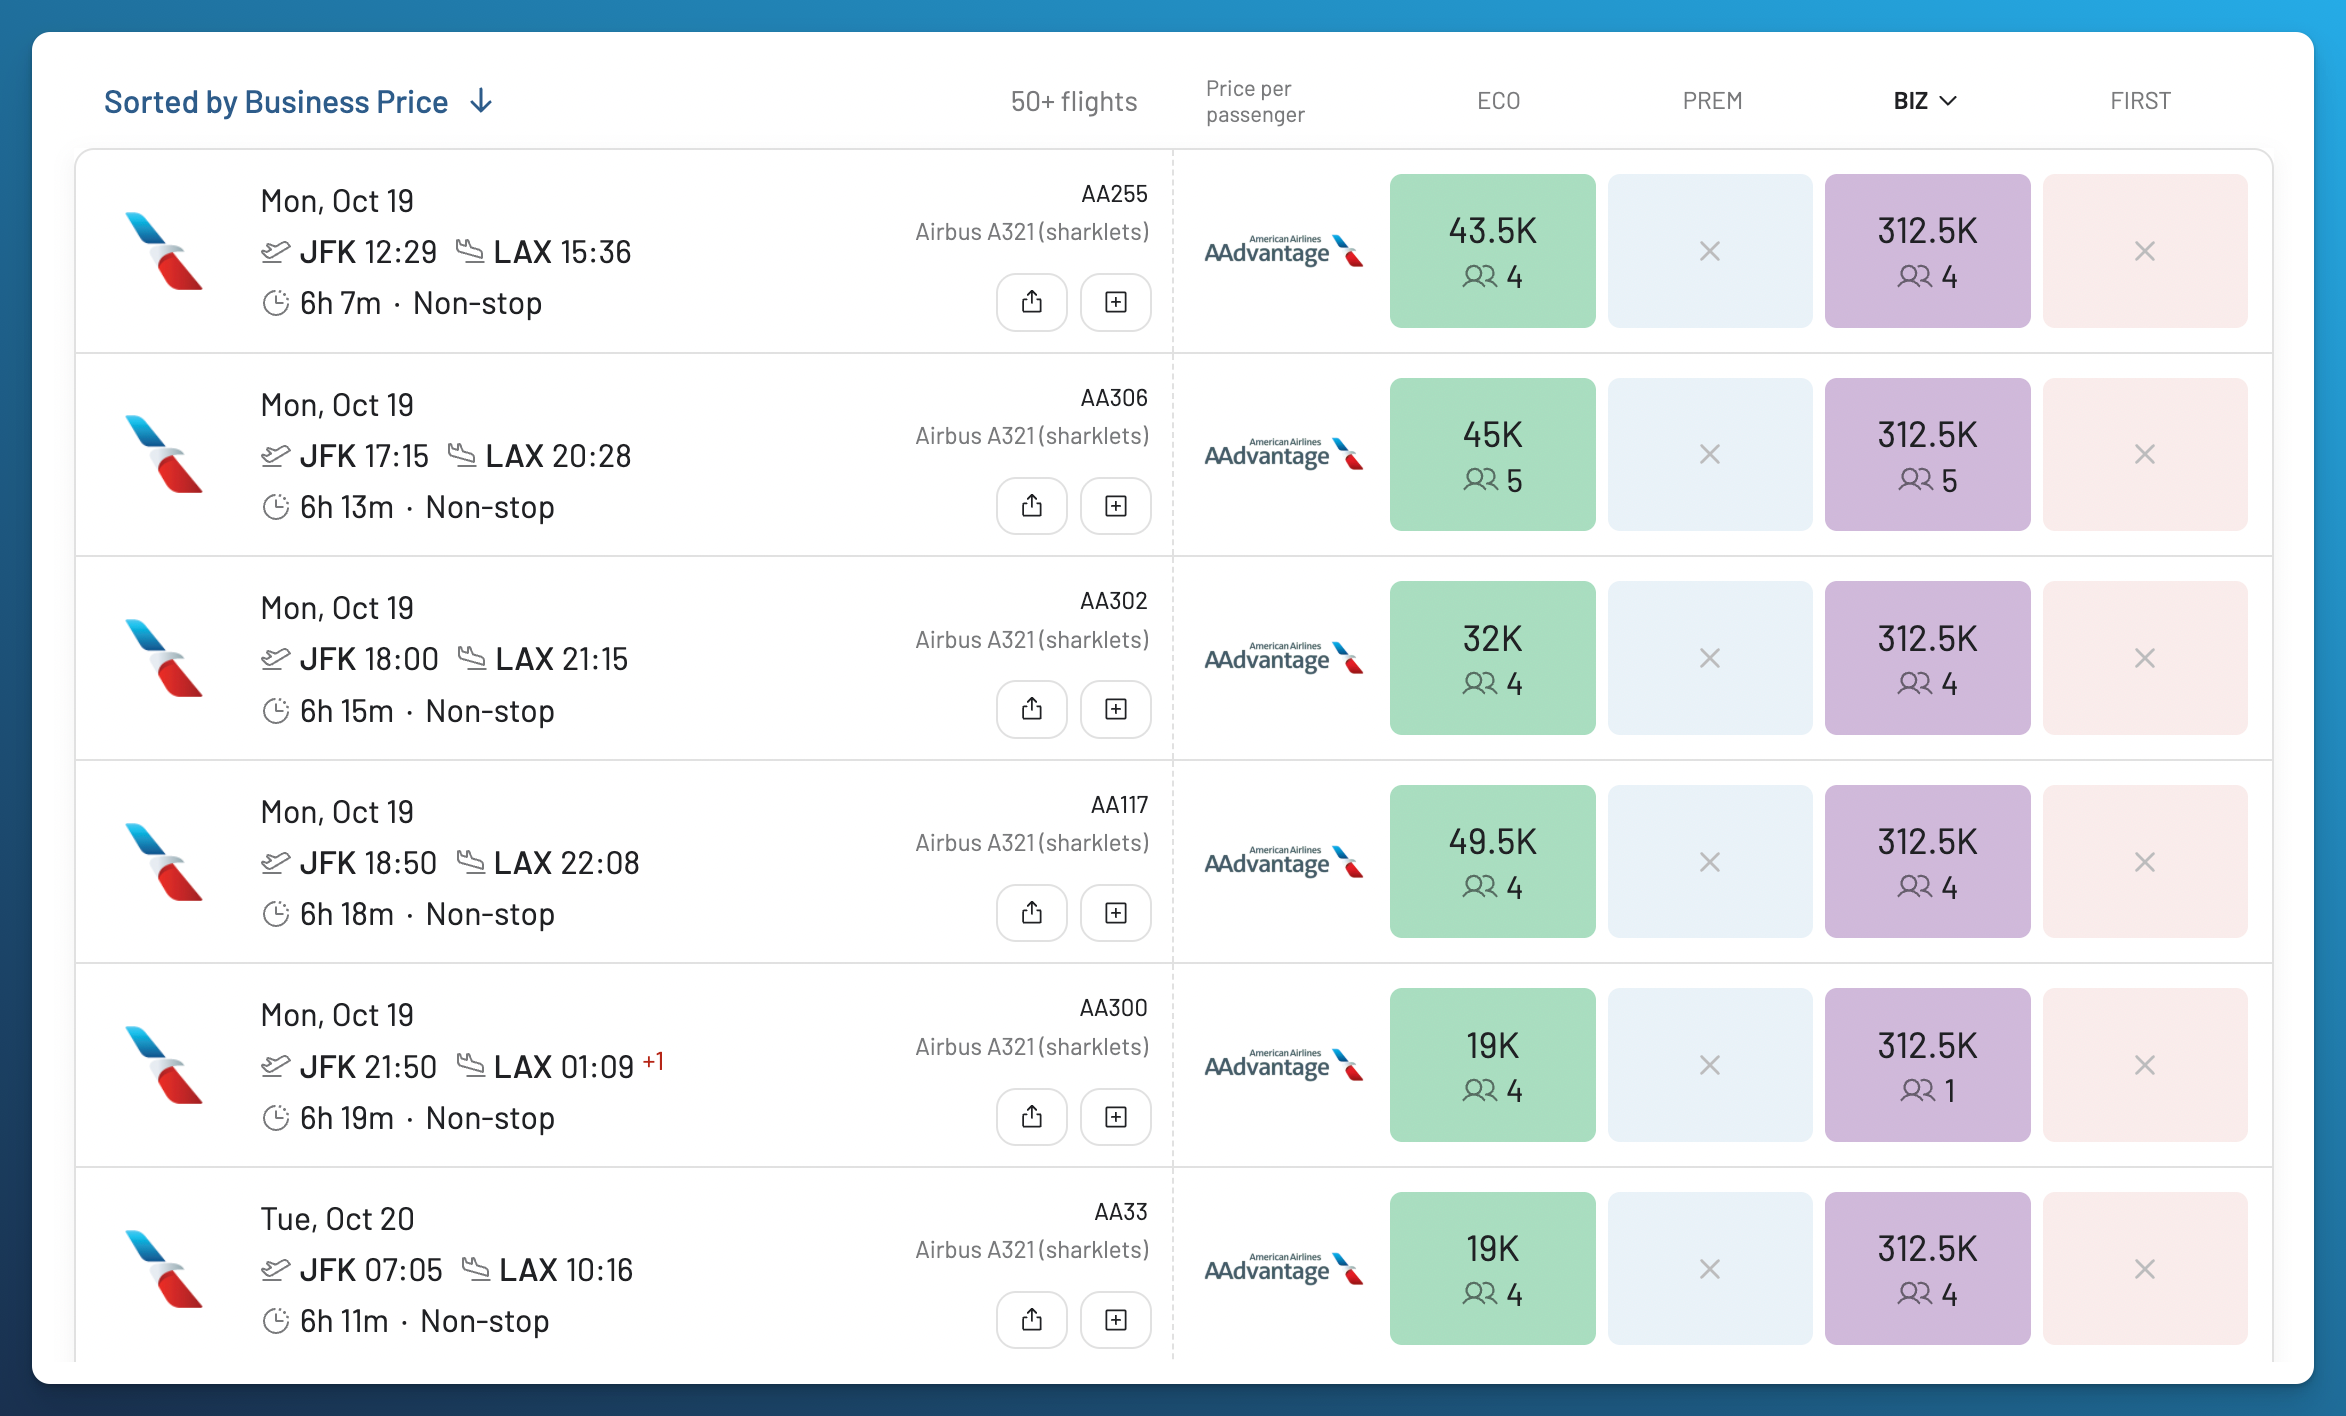
Task: Click American Airlines logo for AA255
Action: coord(164,251)
